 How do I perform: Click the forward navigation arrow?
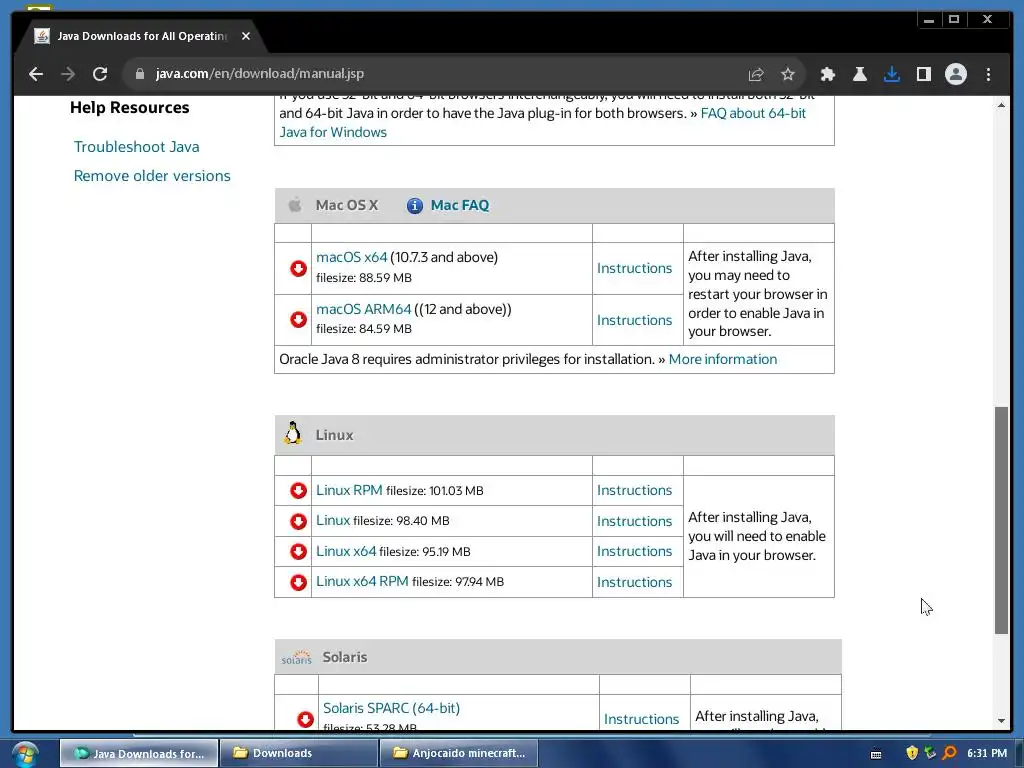click(x=68, y=74)
